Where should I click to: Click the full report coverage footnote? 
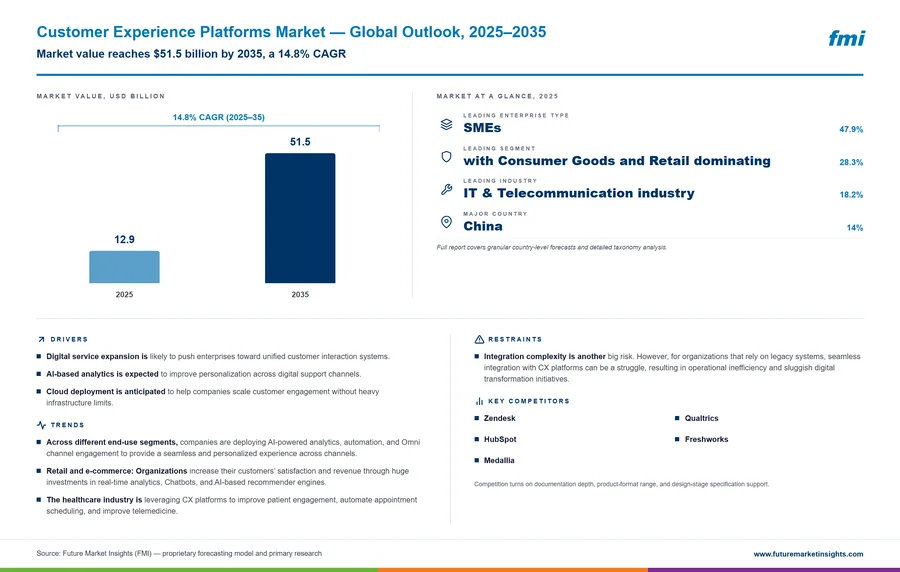pyautogui.click(x=552, y=248)
